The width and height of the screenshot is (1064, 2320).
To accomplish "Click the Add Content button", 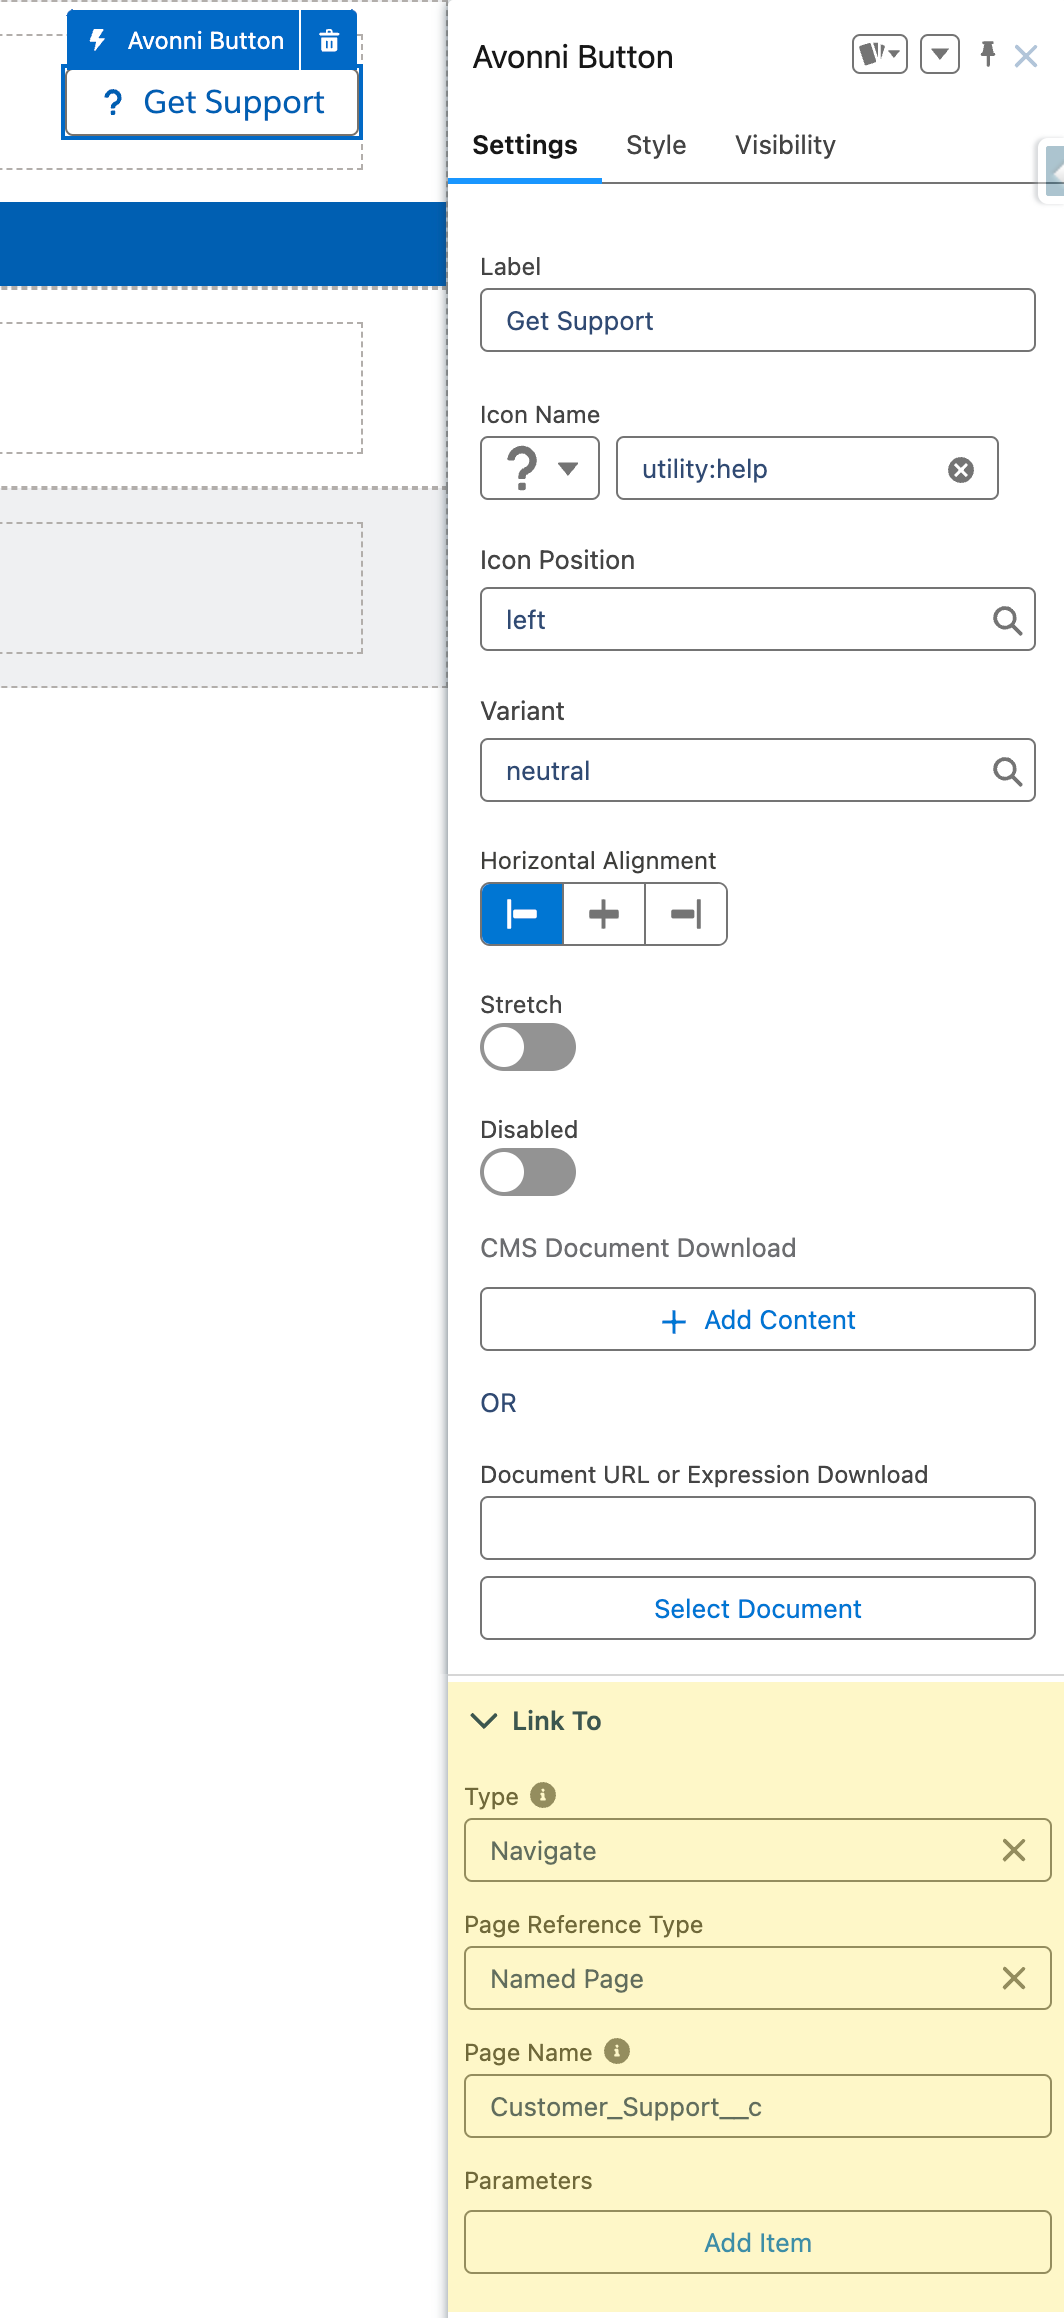I will pos(757,1320).
